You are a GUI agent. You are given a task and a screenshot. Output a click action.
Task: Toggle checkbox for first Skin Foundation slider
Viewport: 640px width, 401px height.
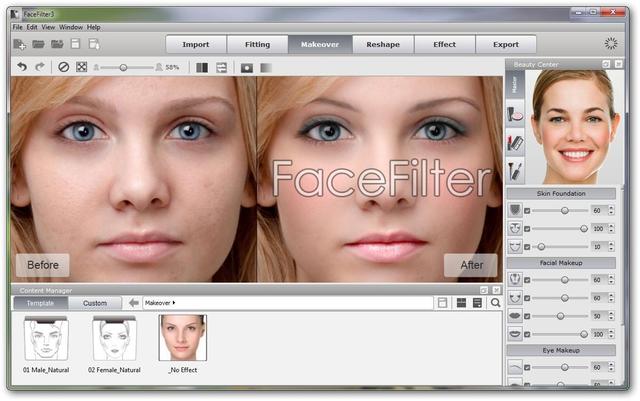tap(527, 211)
